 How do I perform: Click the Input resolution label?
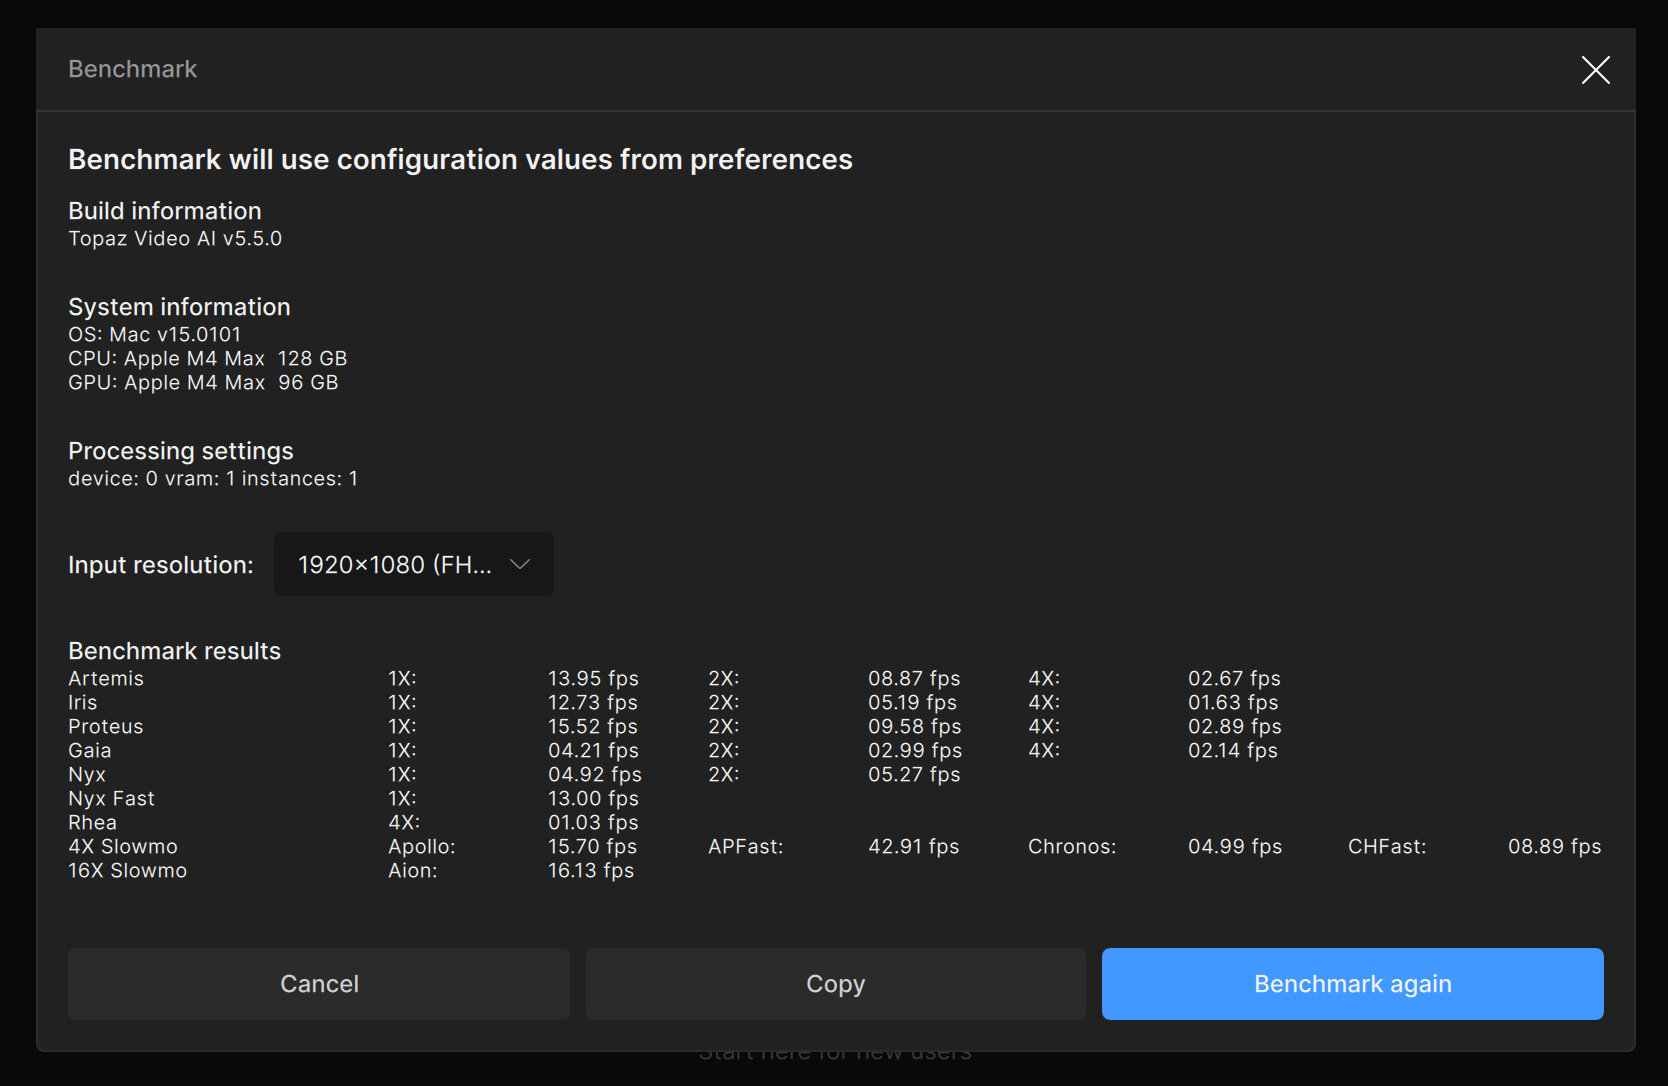coord(161,565)
